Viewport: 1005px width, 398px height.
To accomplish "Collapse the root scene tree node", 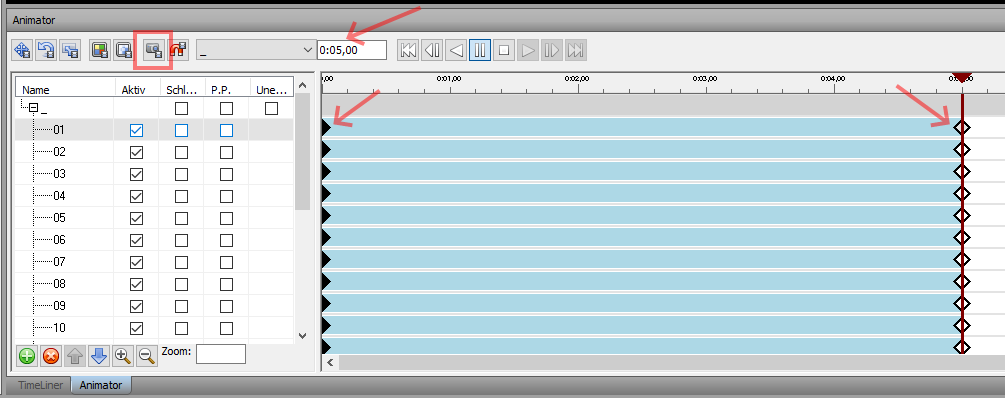I will point(33,108).
